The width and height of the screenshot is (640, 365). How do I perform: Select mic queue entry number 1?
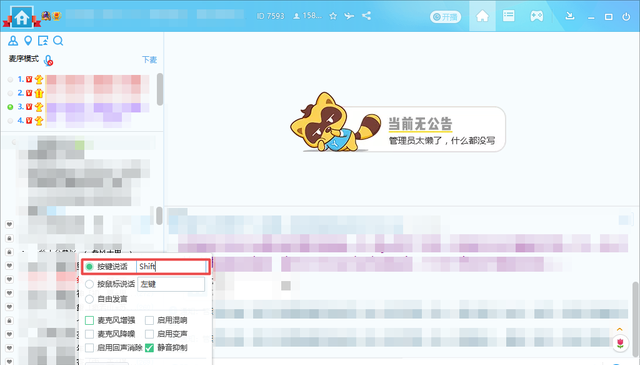[x=78, y=79]
